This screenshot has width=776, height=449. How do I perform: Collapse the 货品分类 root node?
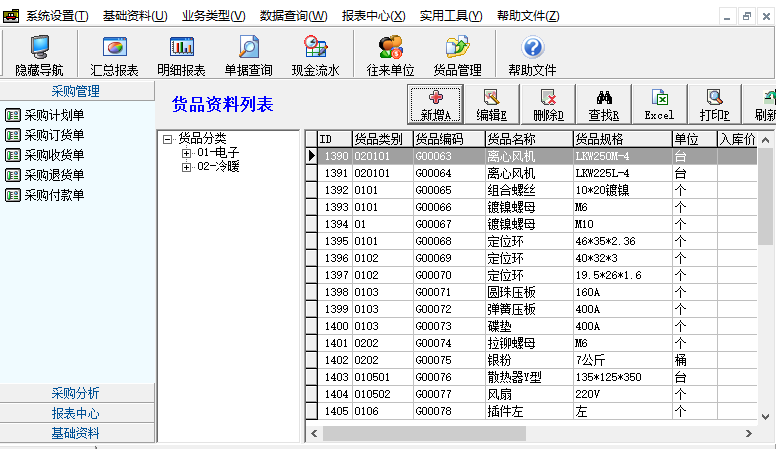168,139
